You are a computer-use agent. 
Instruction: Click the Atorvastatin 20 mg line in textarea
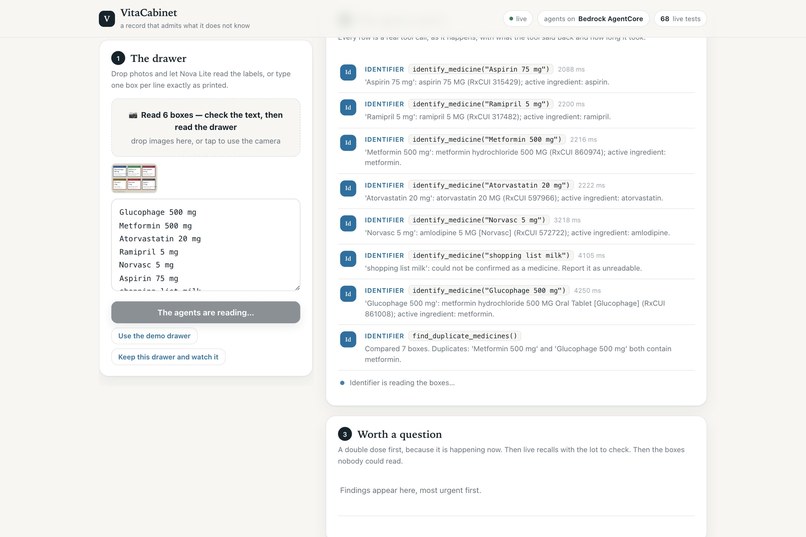coord(160,239)
